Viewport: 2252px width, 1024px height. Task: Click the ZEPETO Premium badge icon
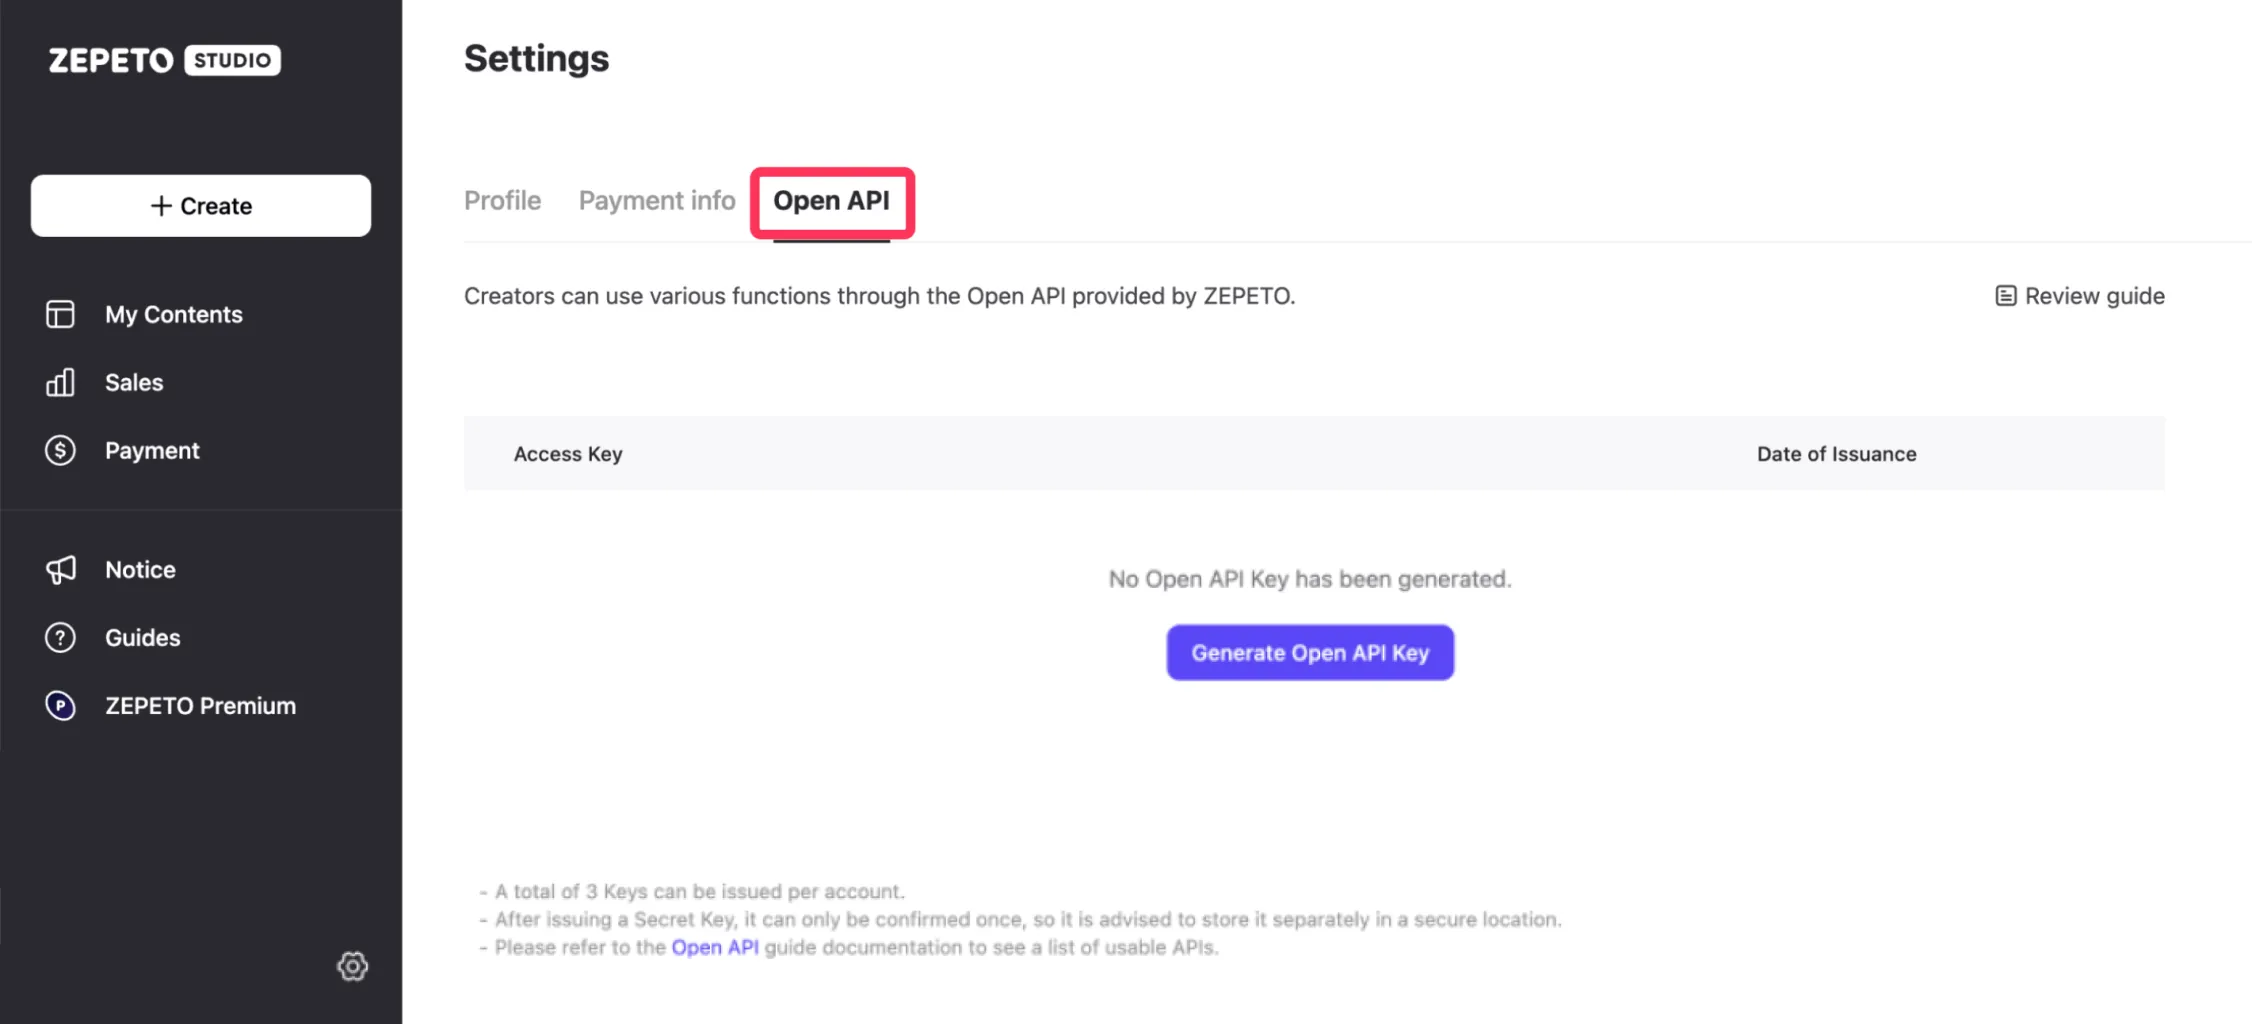tap(60, 705)
